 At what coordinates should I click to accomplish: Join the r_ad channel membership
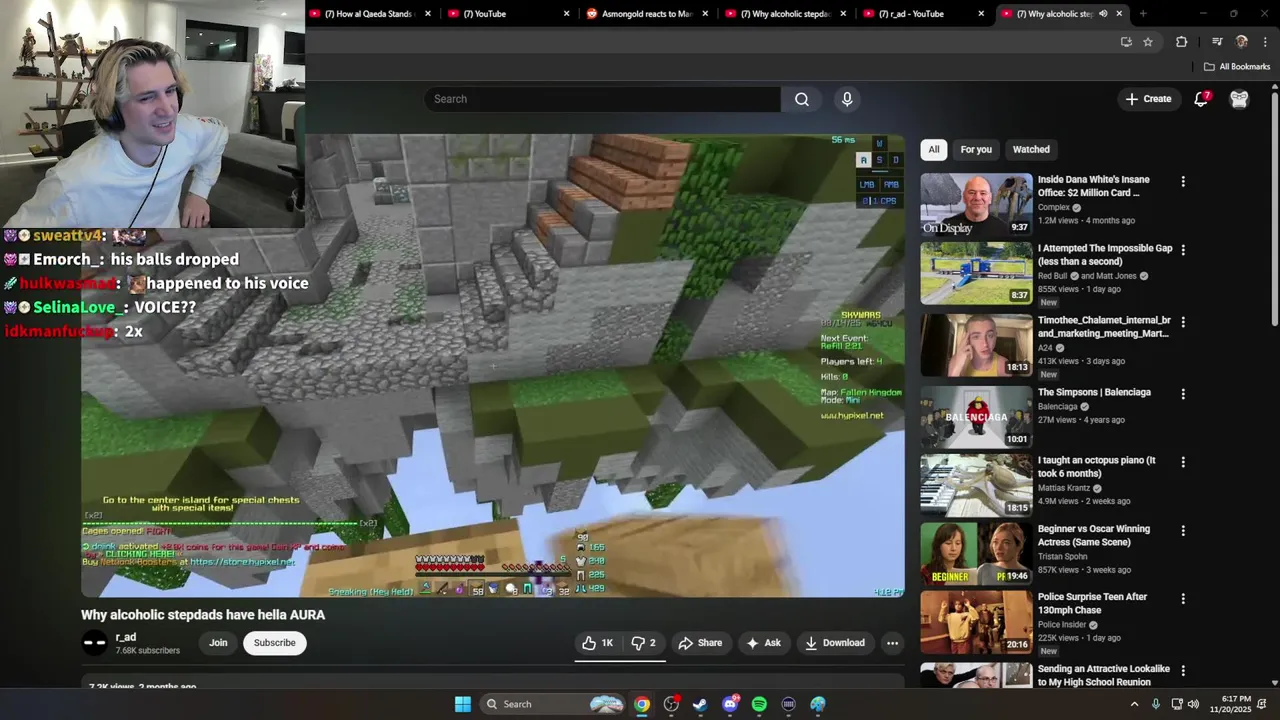[218, 643]
